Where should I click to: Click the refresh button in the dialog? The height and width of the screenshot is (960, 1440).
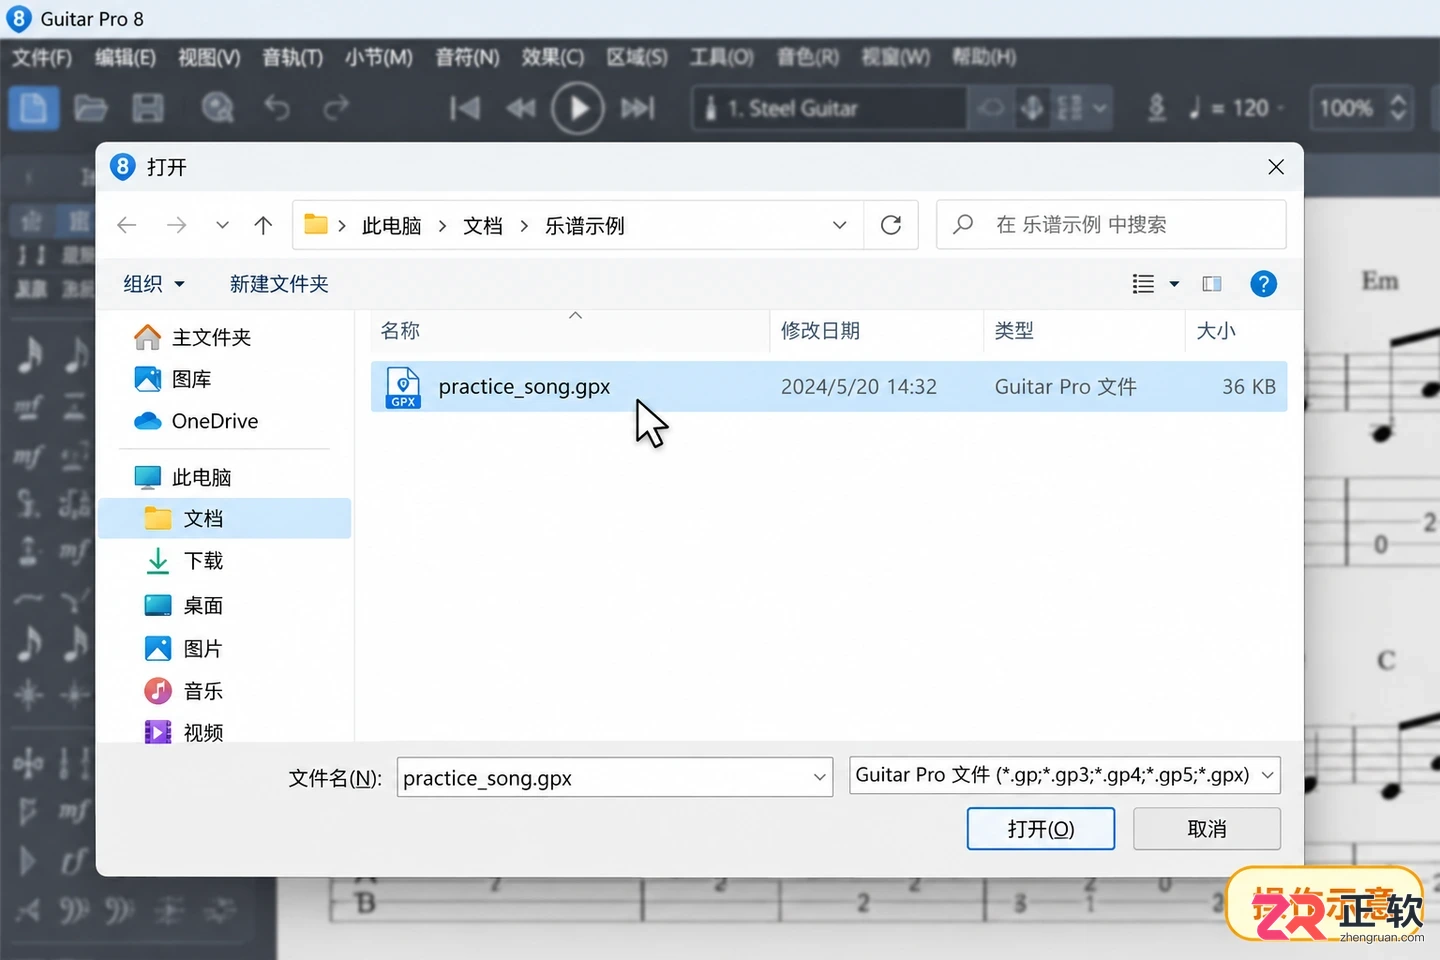[891, 225]
